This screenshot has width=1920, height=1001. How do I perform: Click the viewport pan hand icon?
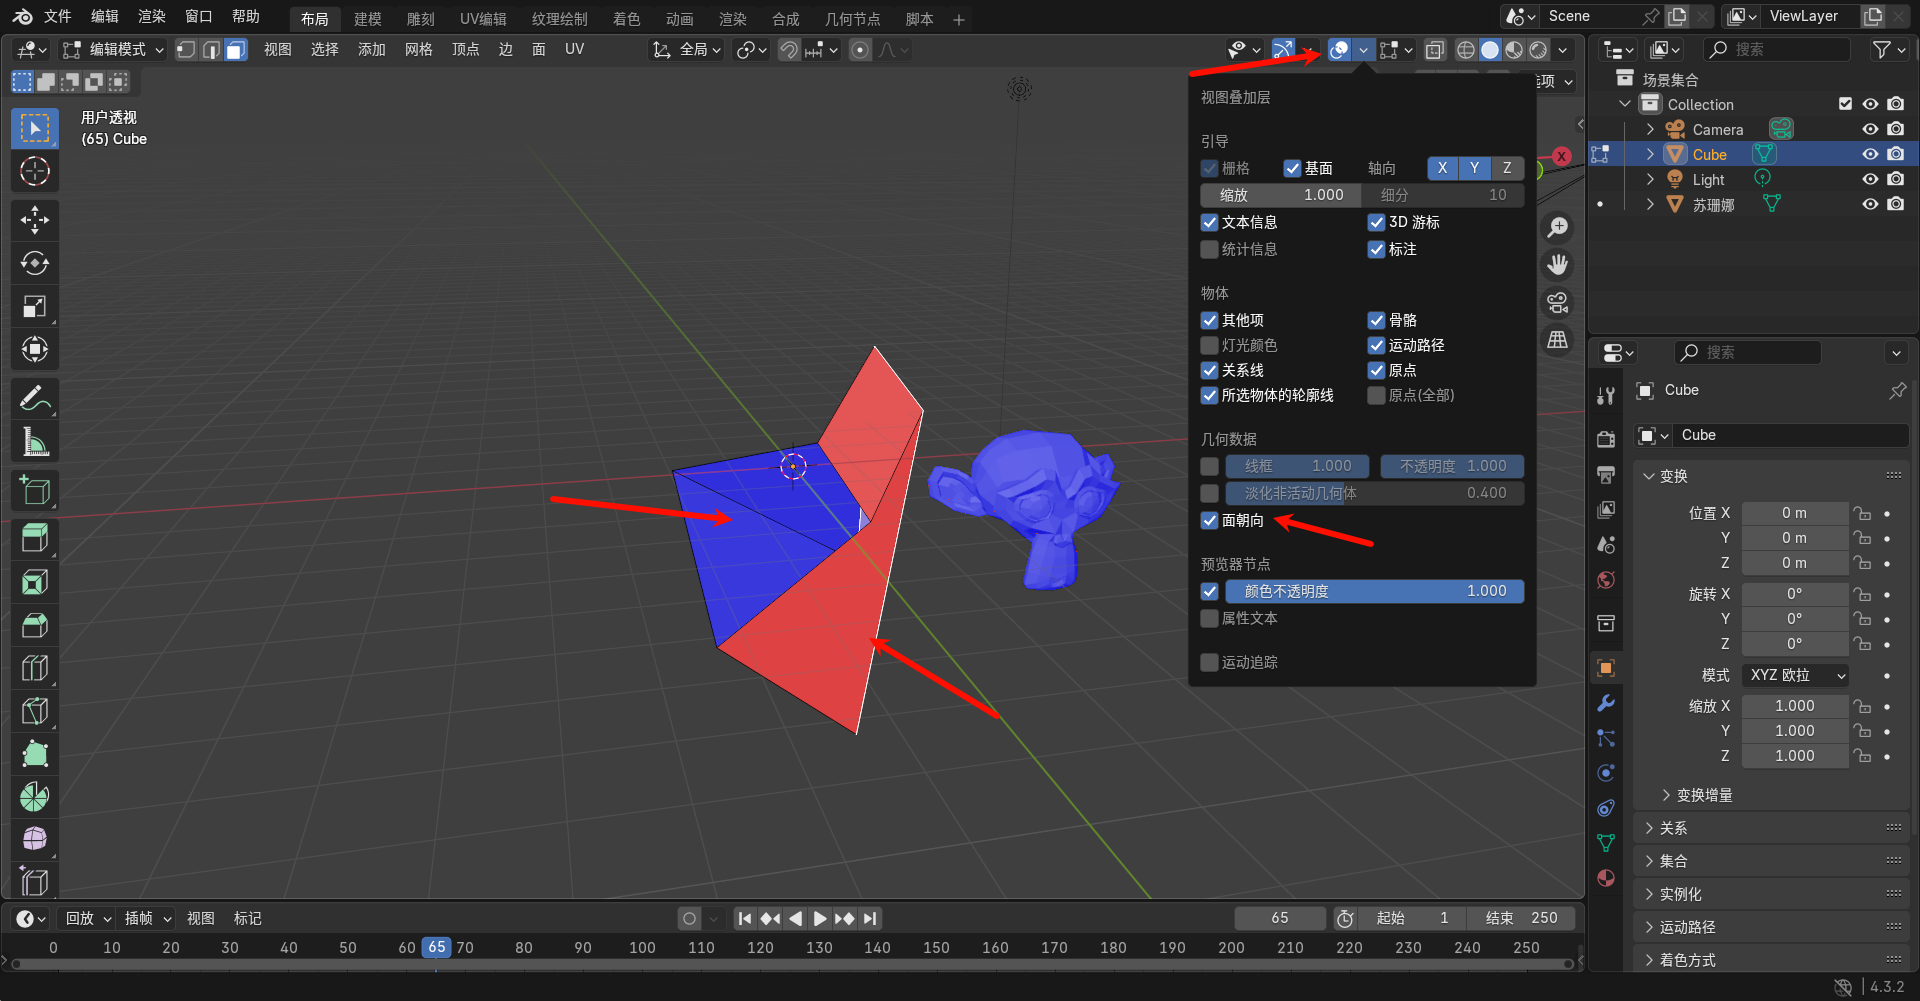coord(1557,265)
